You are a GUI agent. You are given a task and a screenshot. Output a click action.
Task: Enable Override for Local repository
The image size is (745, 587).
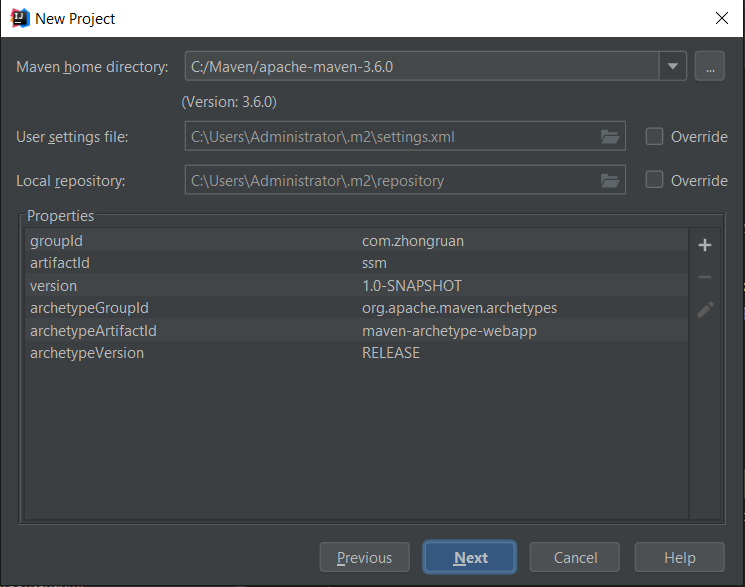click(x=655, y=181)
